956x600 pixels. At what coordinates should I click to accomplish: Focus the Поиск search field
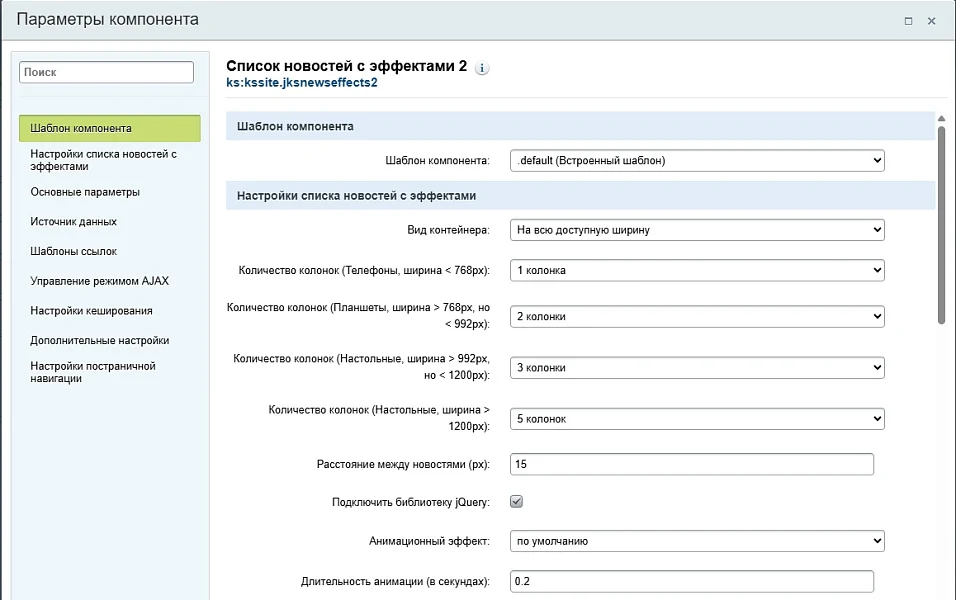coord(106,72)
